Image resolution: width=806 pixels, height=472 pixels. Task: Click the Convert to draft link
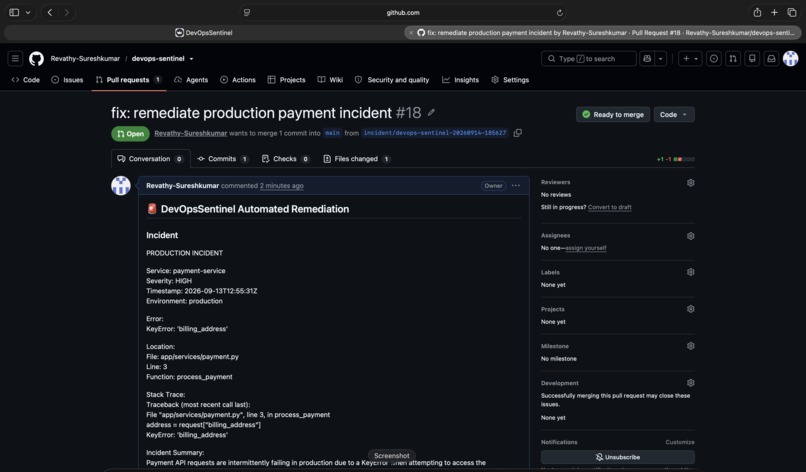coord(610,207)
